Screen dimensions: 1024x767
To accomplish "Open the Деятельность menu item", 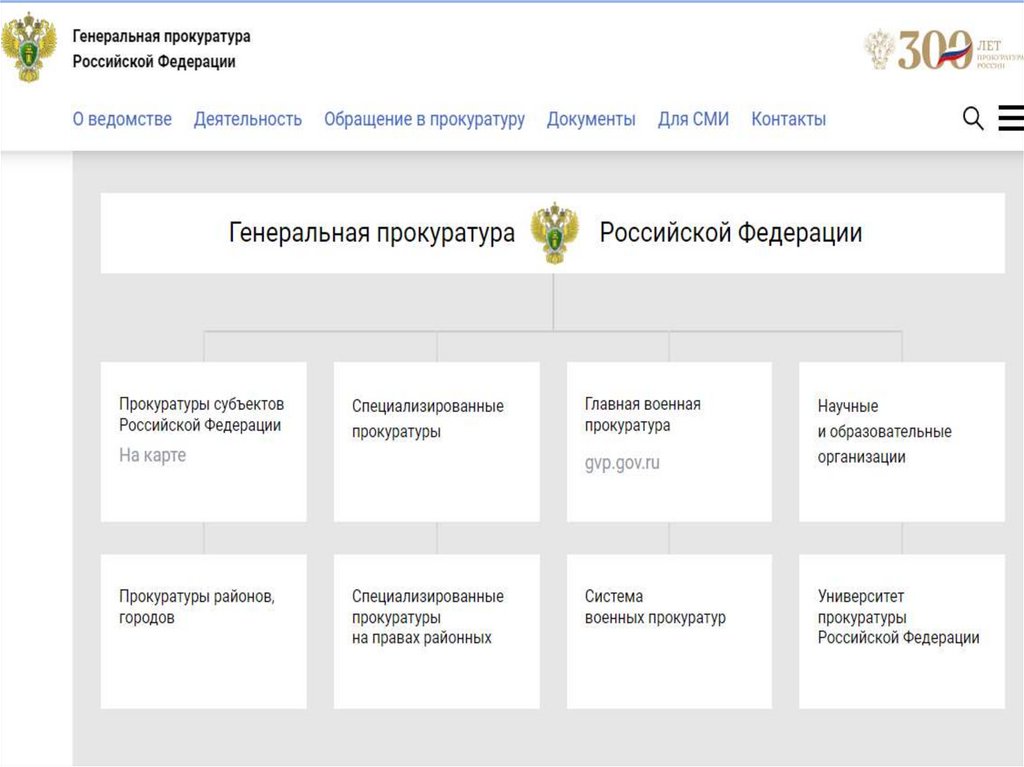I will click(248, 119).
